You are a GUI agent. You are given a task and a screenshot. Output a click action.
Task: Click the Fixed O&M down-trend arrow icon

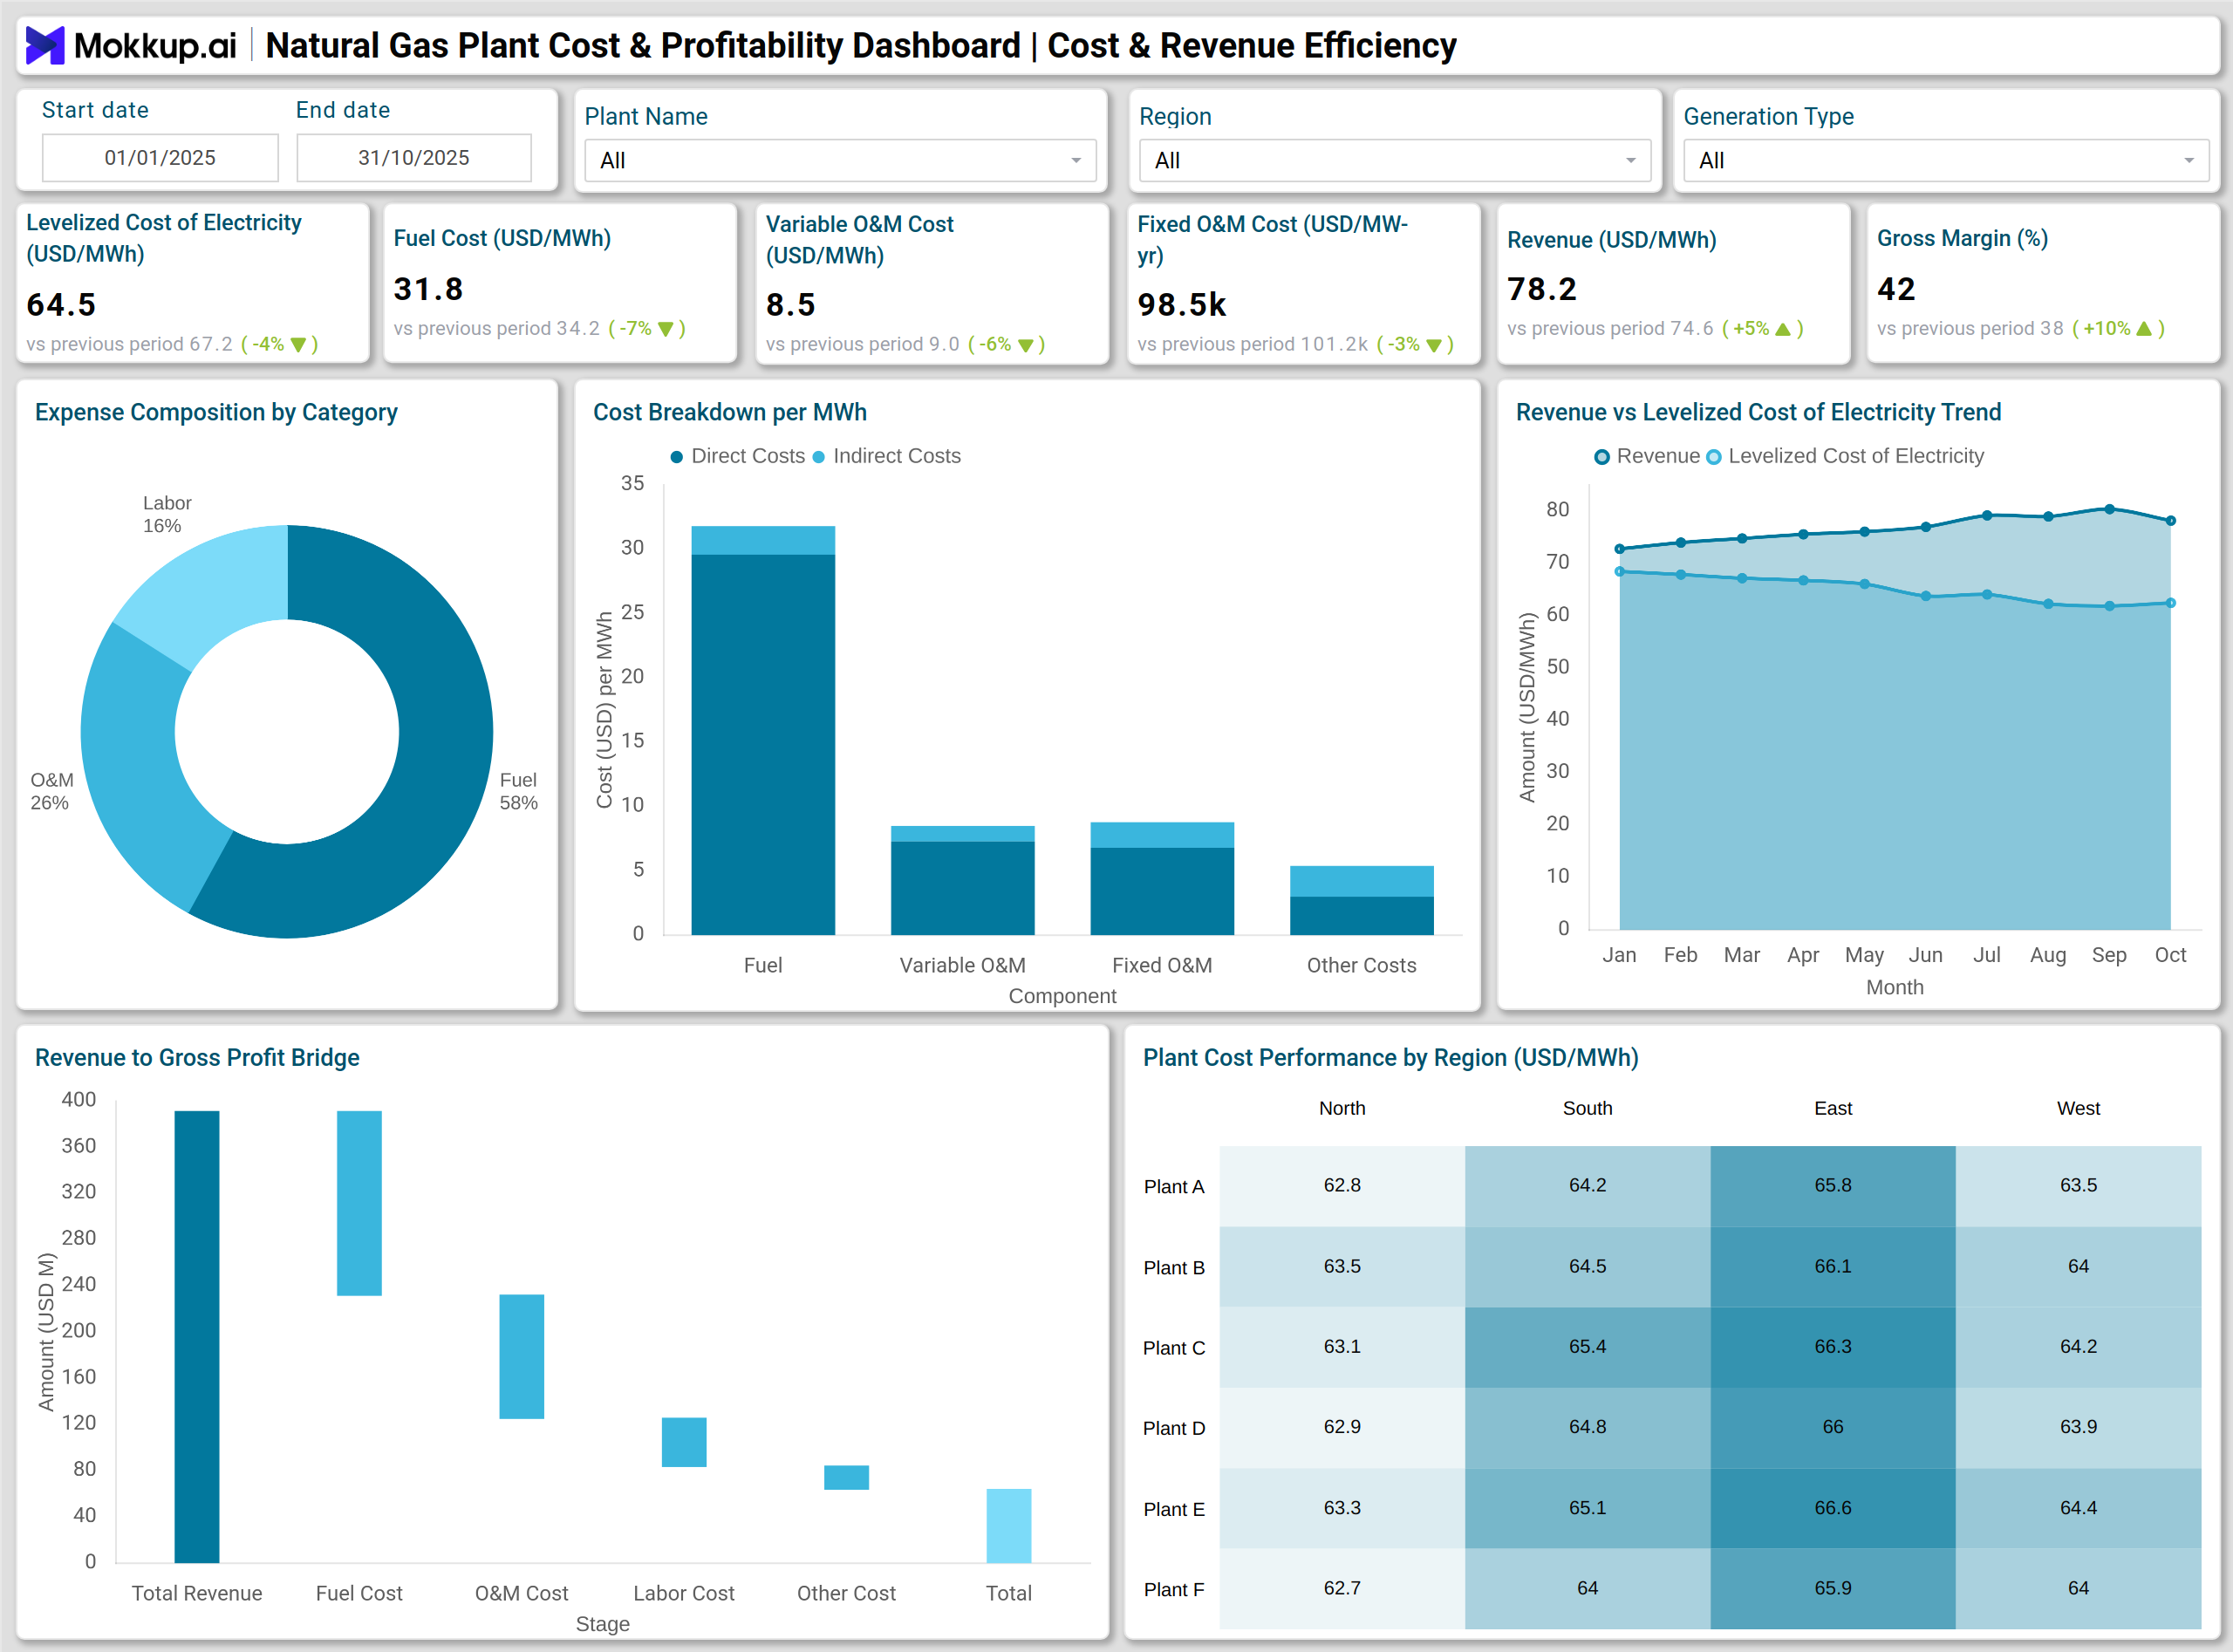(x=1434, y=345)
